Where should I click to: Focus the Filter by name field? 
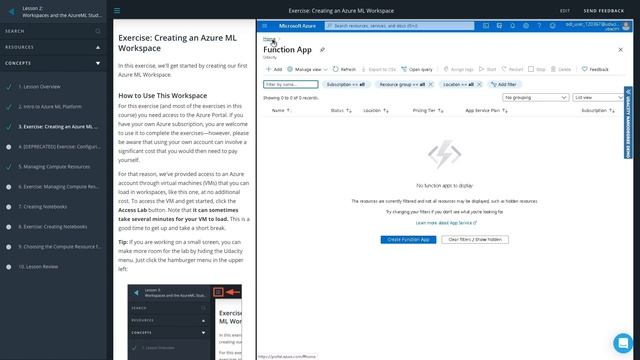(291, 84)
